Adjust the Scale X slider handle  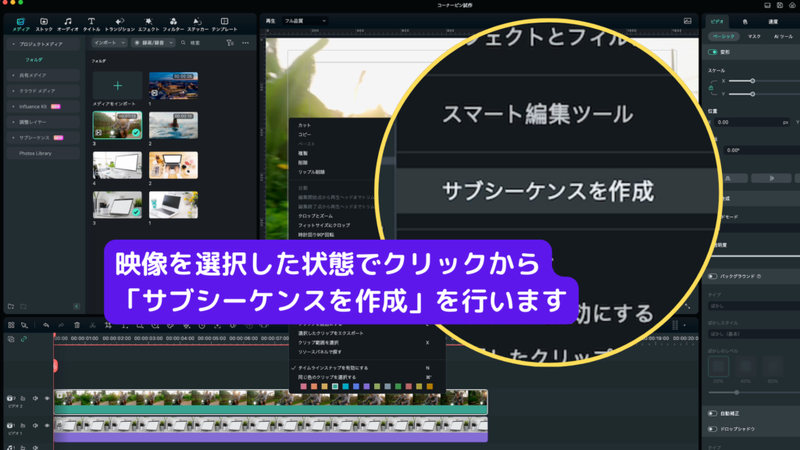coord(753,81)
